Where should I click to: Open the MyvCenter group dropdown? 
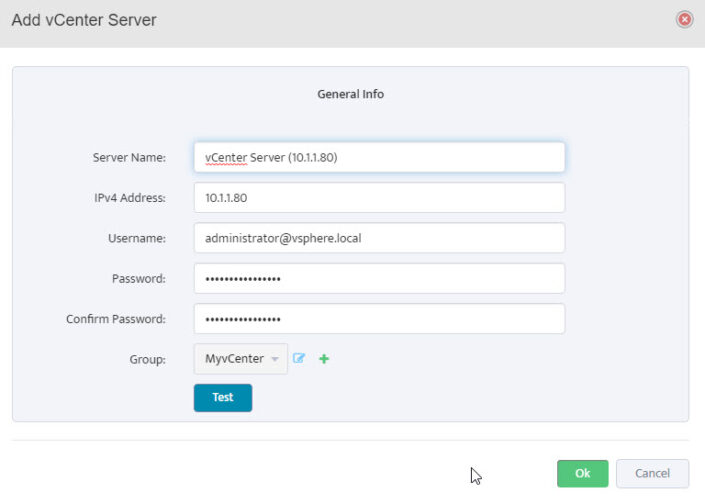click(233, 359)
